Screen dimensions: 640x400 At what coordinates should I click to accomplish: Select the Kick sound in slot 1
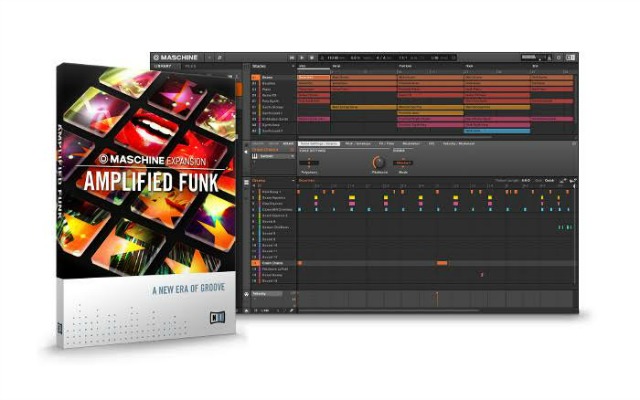[274, 192]
